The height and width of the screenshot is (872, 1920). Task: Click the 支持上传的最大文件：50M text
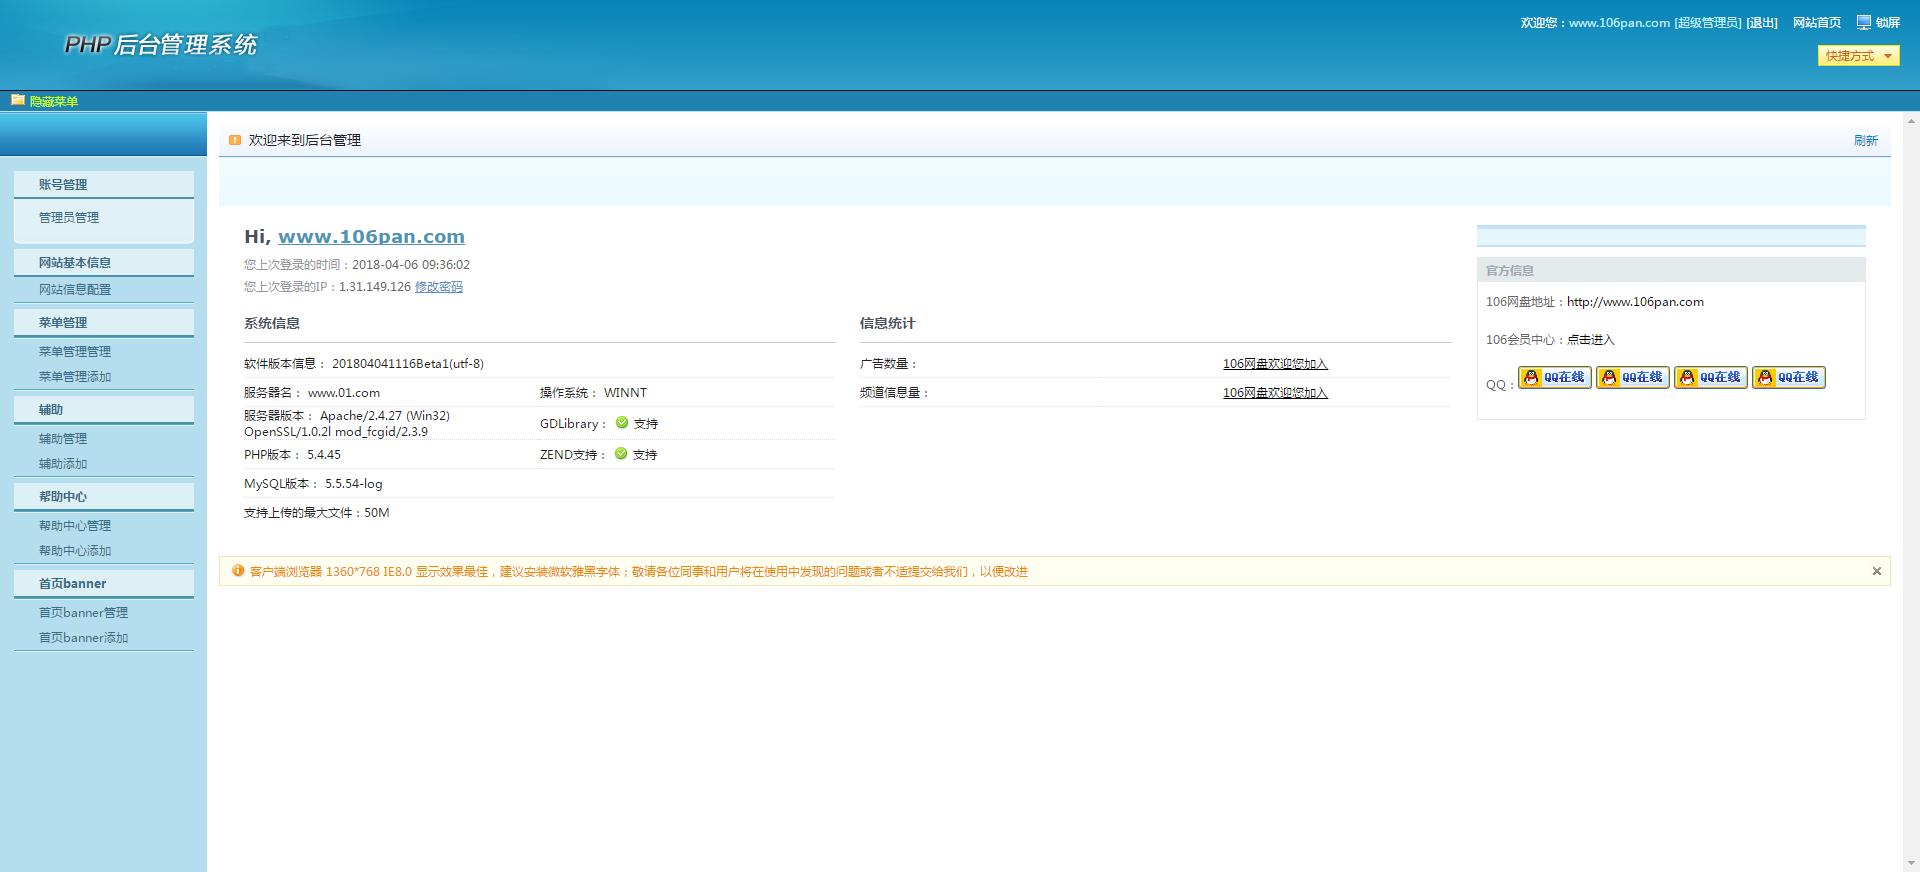(x=317, y=512)
